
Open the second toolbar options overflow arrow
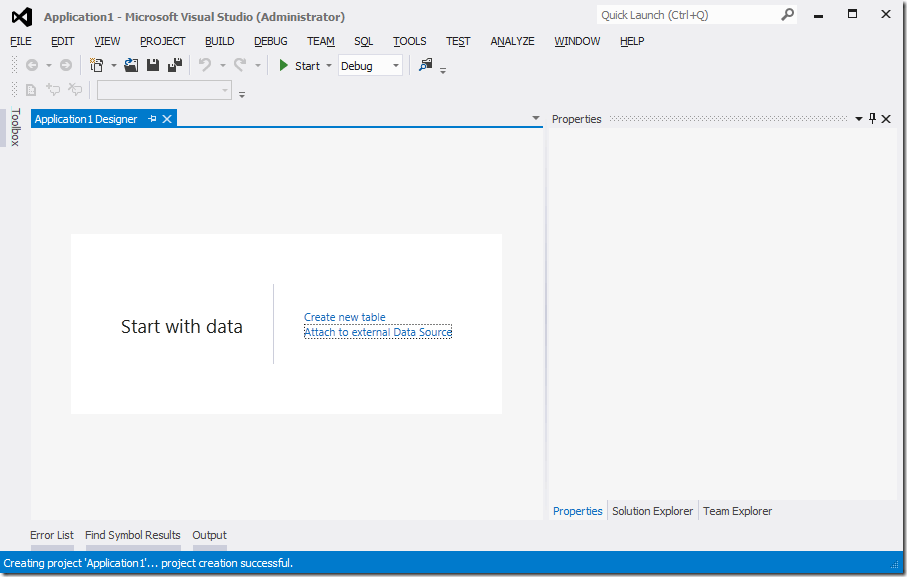tap(242, 94)
